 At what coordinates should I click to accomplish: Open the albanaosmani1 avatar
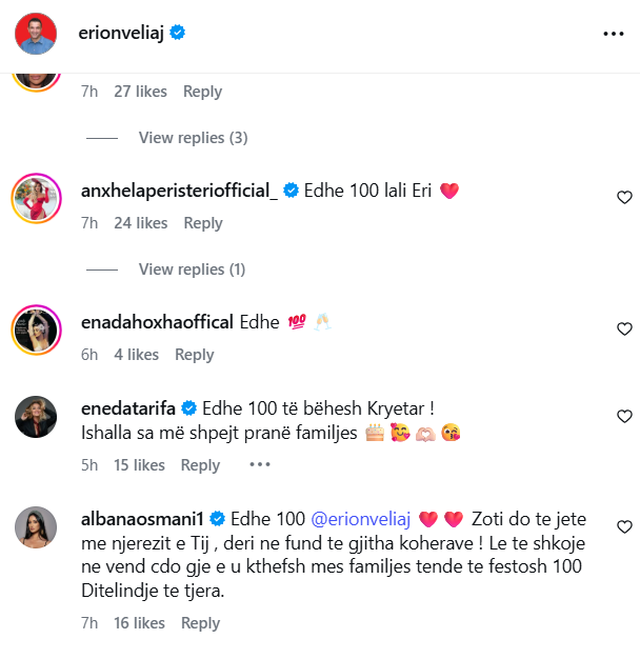[35, 527]
